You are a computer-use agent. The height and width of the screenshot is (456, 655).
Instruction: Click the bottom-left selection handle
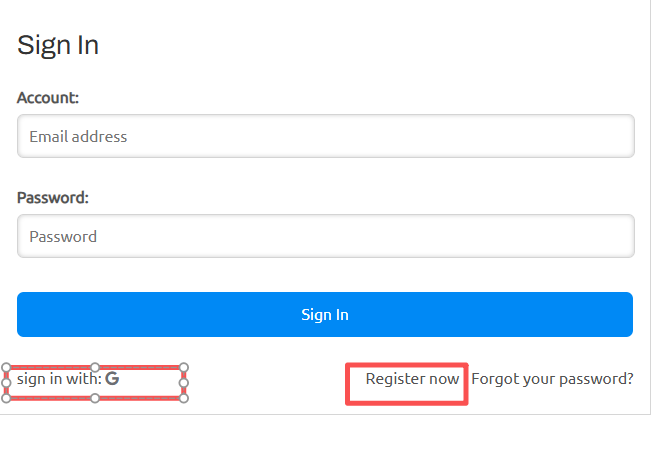tap(6, 398)
